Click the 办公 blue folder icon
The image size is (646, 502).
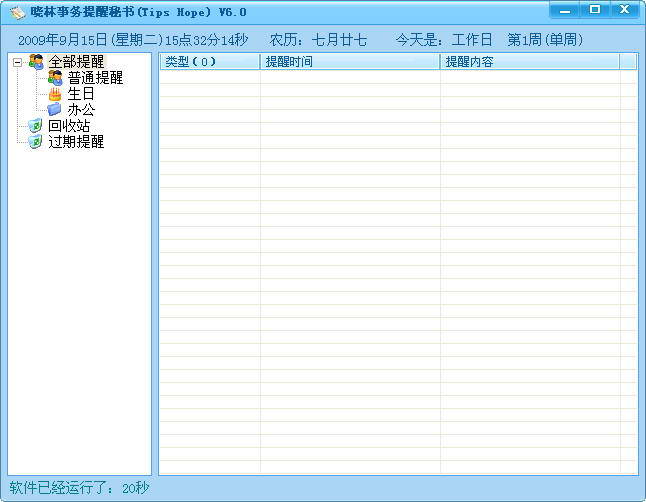tap(54, 110)
